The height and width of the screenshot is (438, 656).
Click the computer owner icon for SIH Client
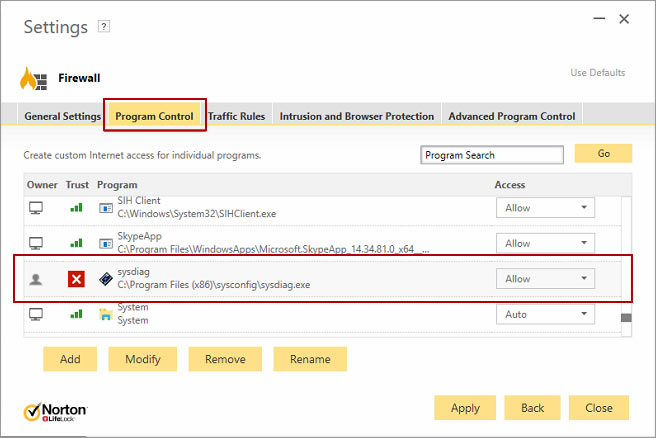coord(36,207)
